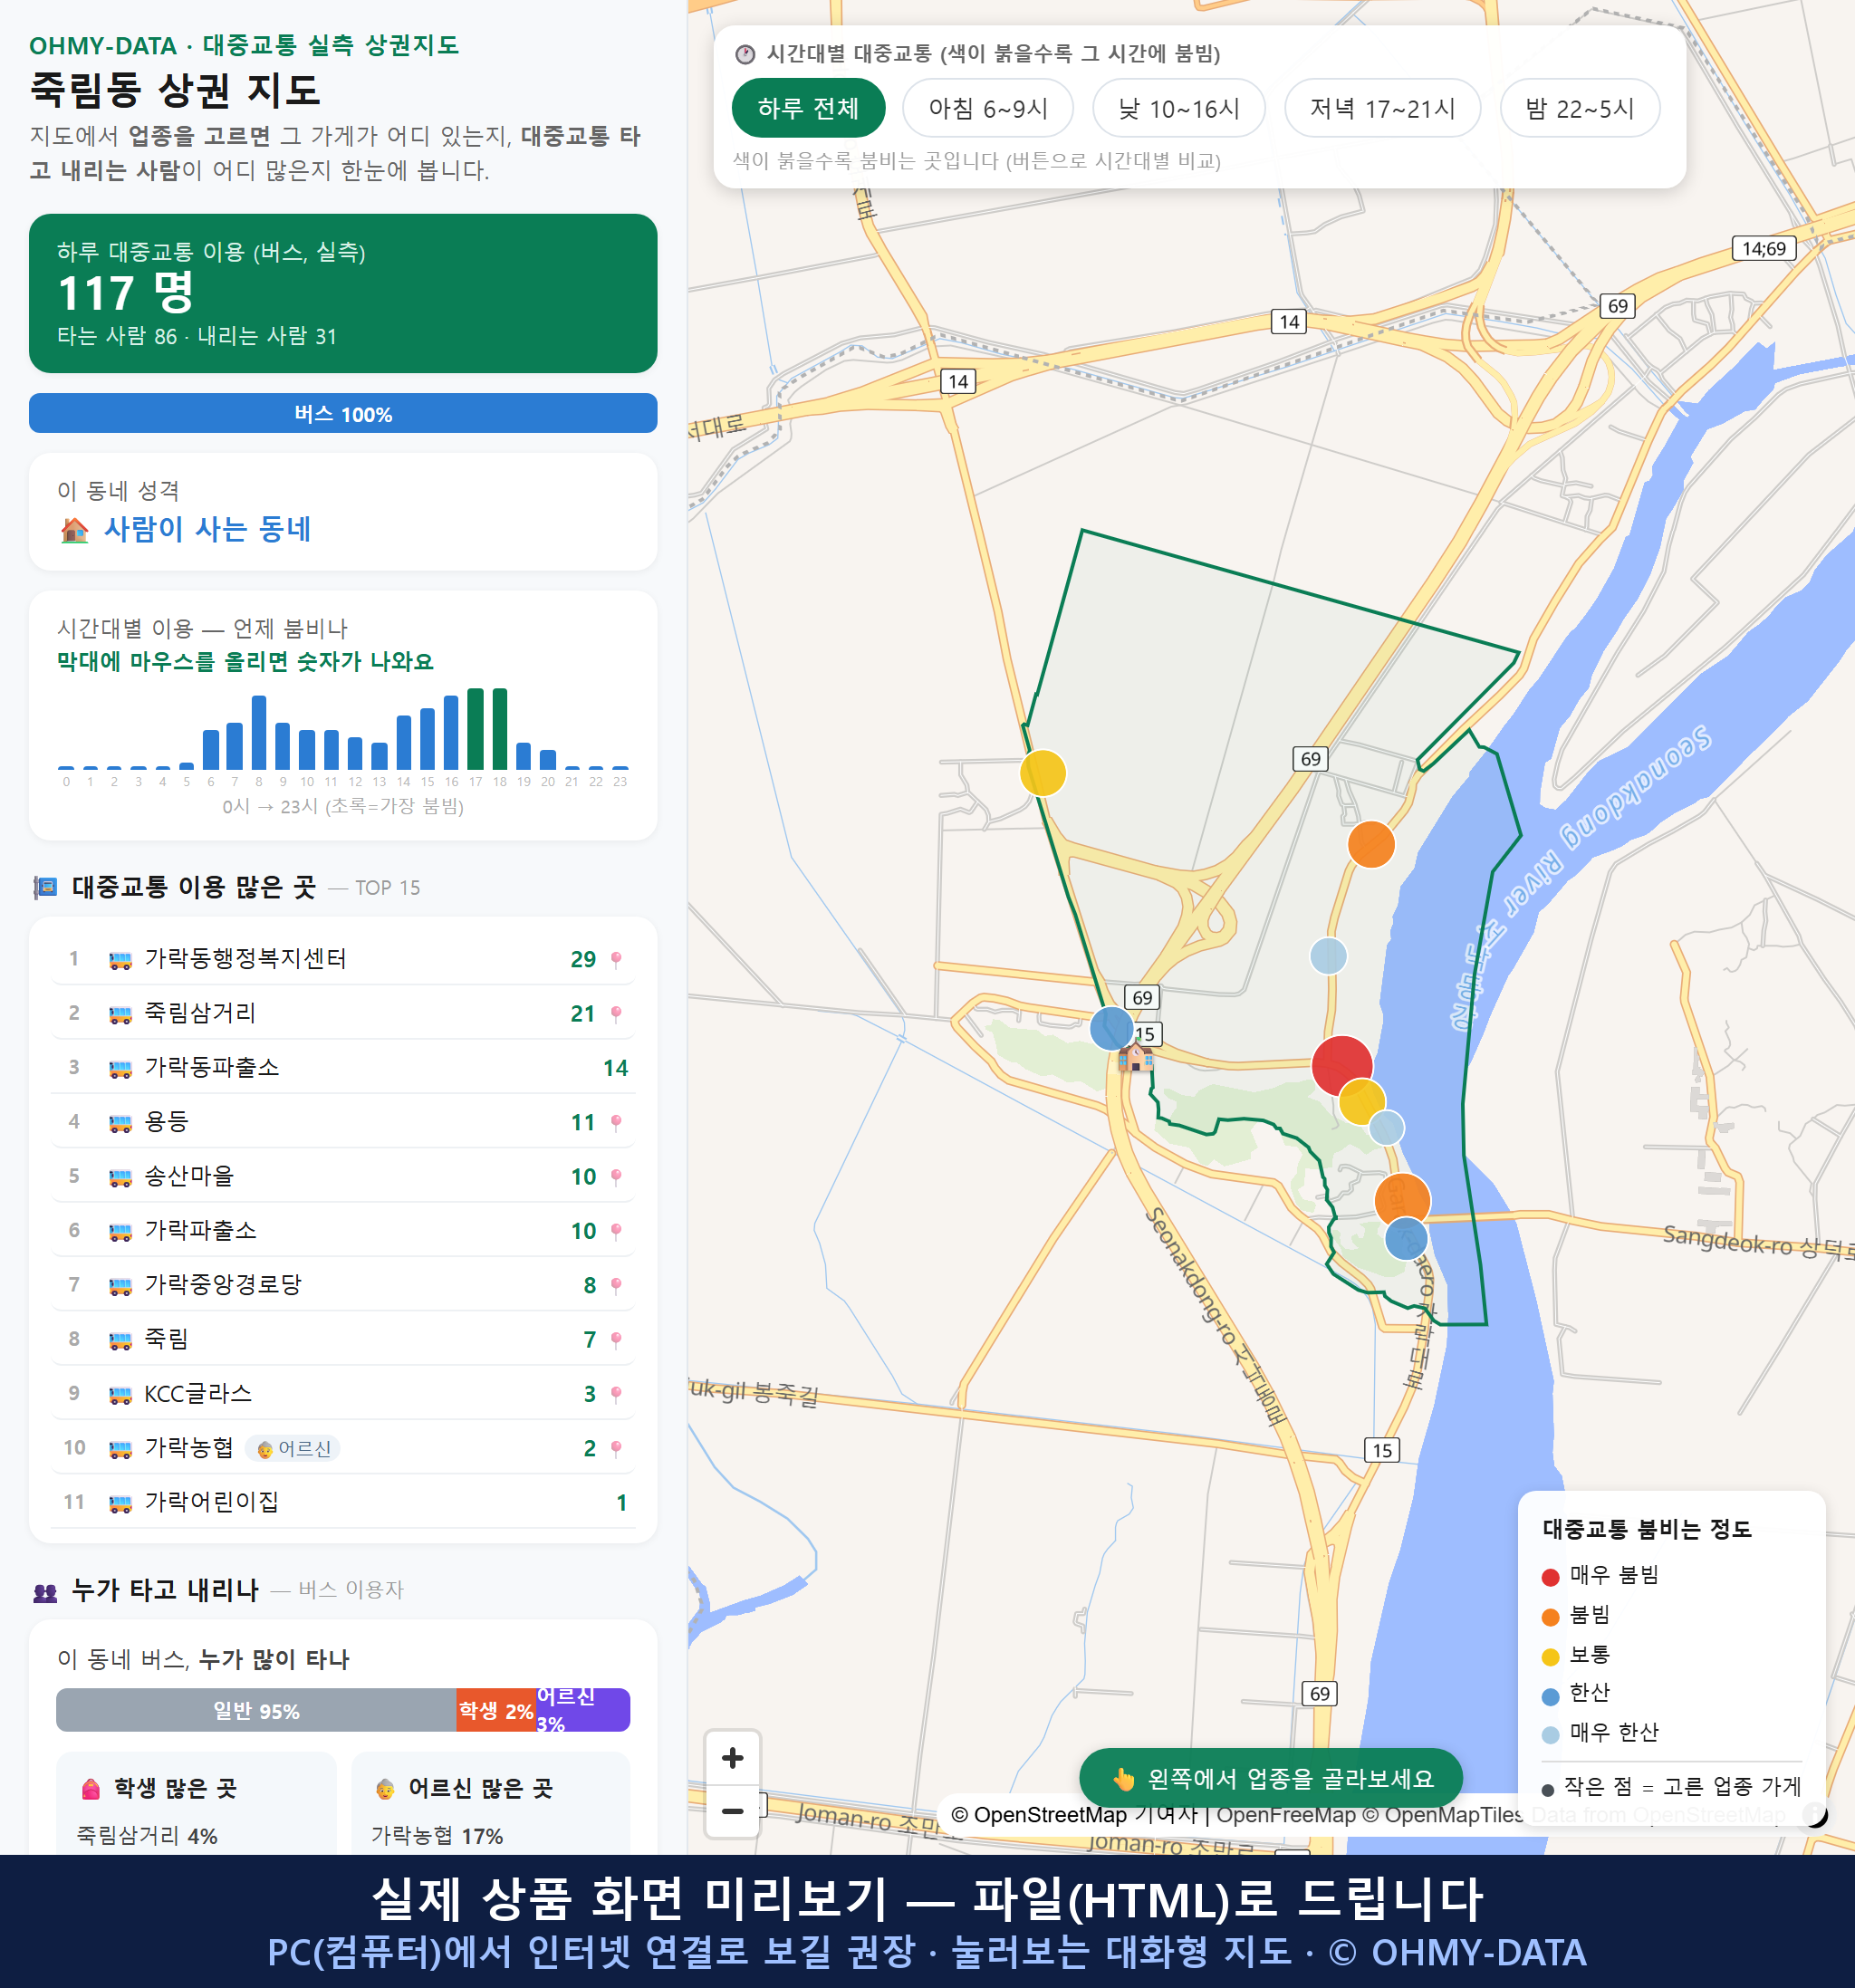
Task: Click the pin icon in KCC글라스 row
Action: coord(616,1393)
